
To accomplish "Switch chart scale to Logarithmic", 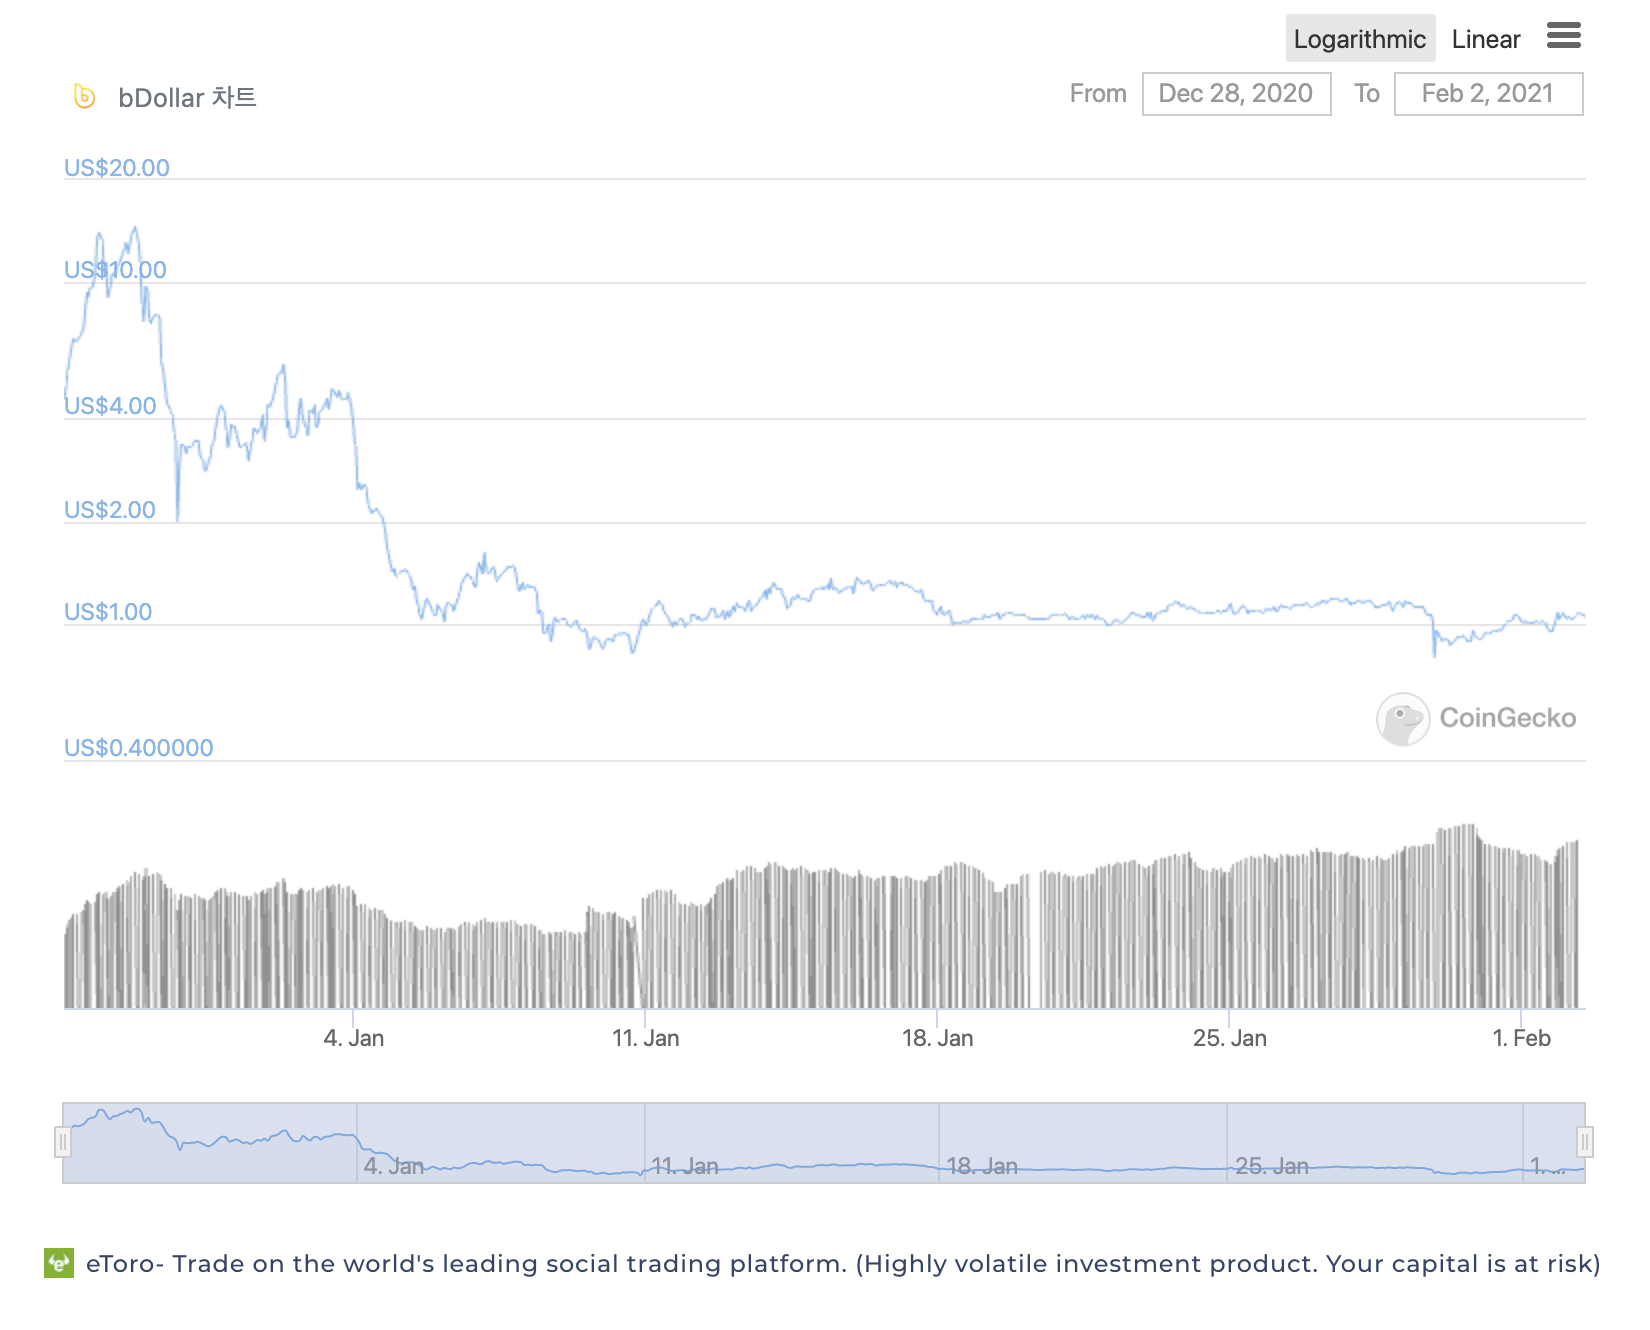I will click(1360, 39).
